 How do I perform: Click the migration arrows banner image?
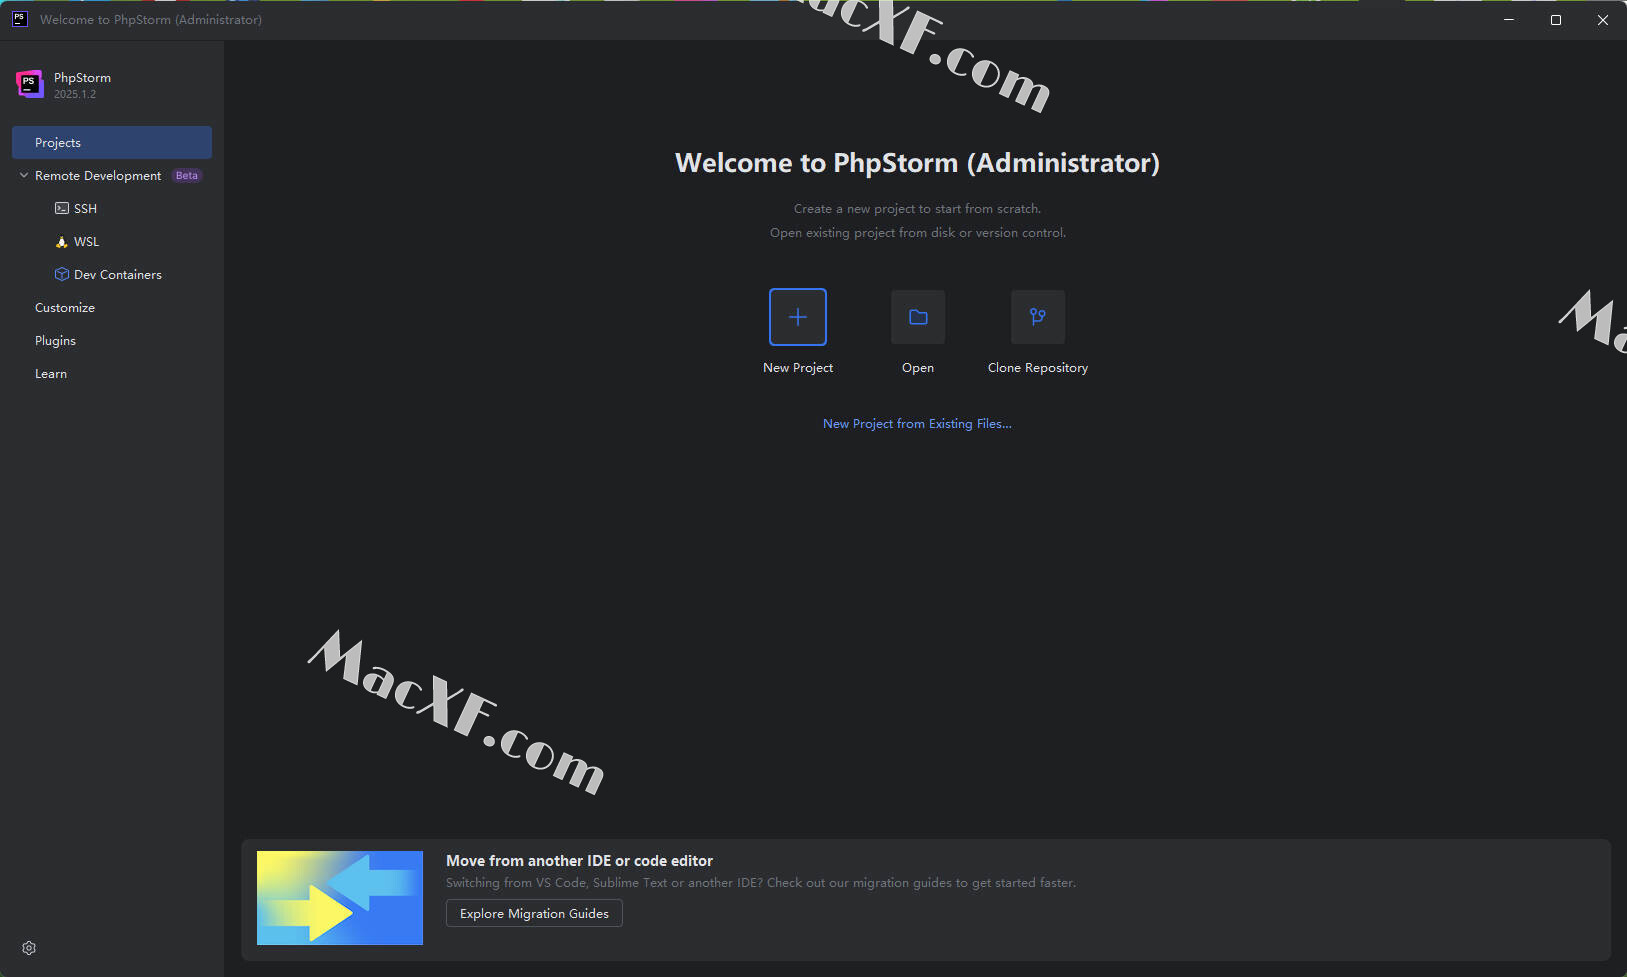340,898
